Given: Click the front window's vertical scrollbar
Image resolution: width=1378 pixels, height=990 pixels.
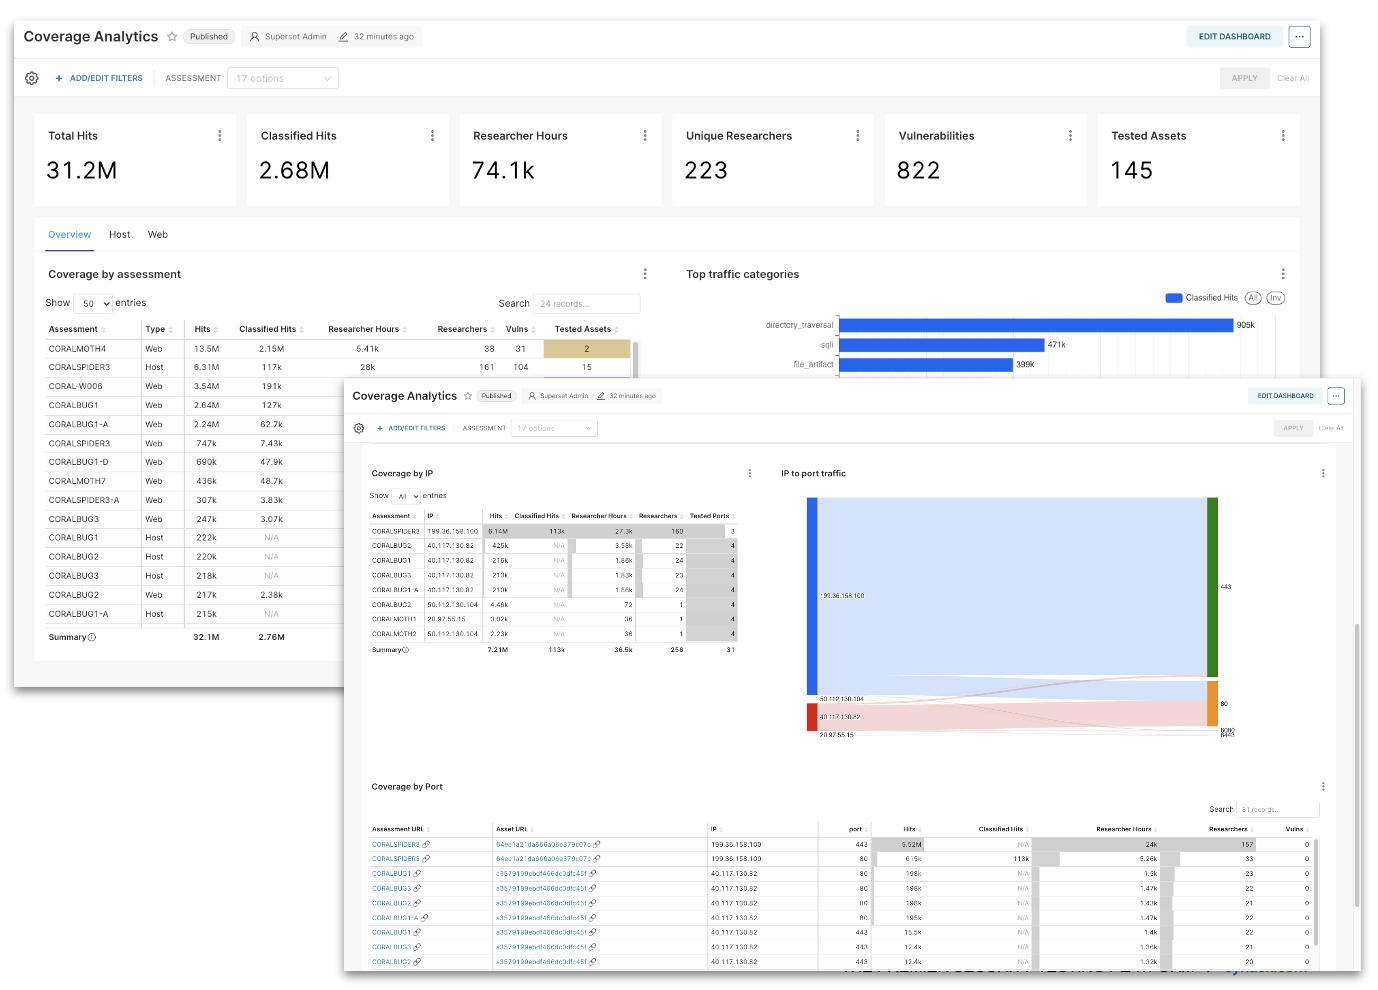Looking at the screenshot, I should 1357,765.
